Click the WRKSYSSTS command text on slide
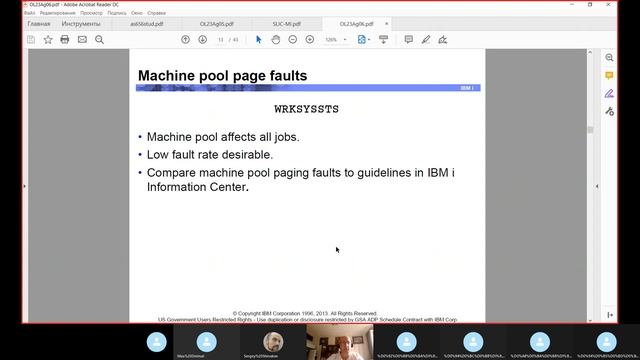The image size is (640, 360). (307, 109)
